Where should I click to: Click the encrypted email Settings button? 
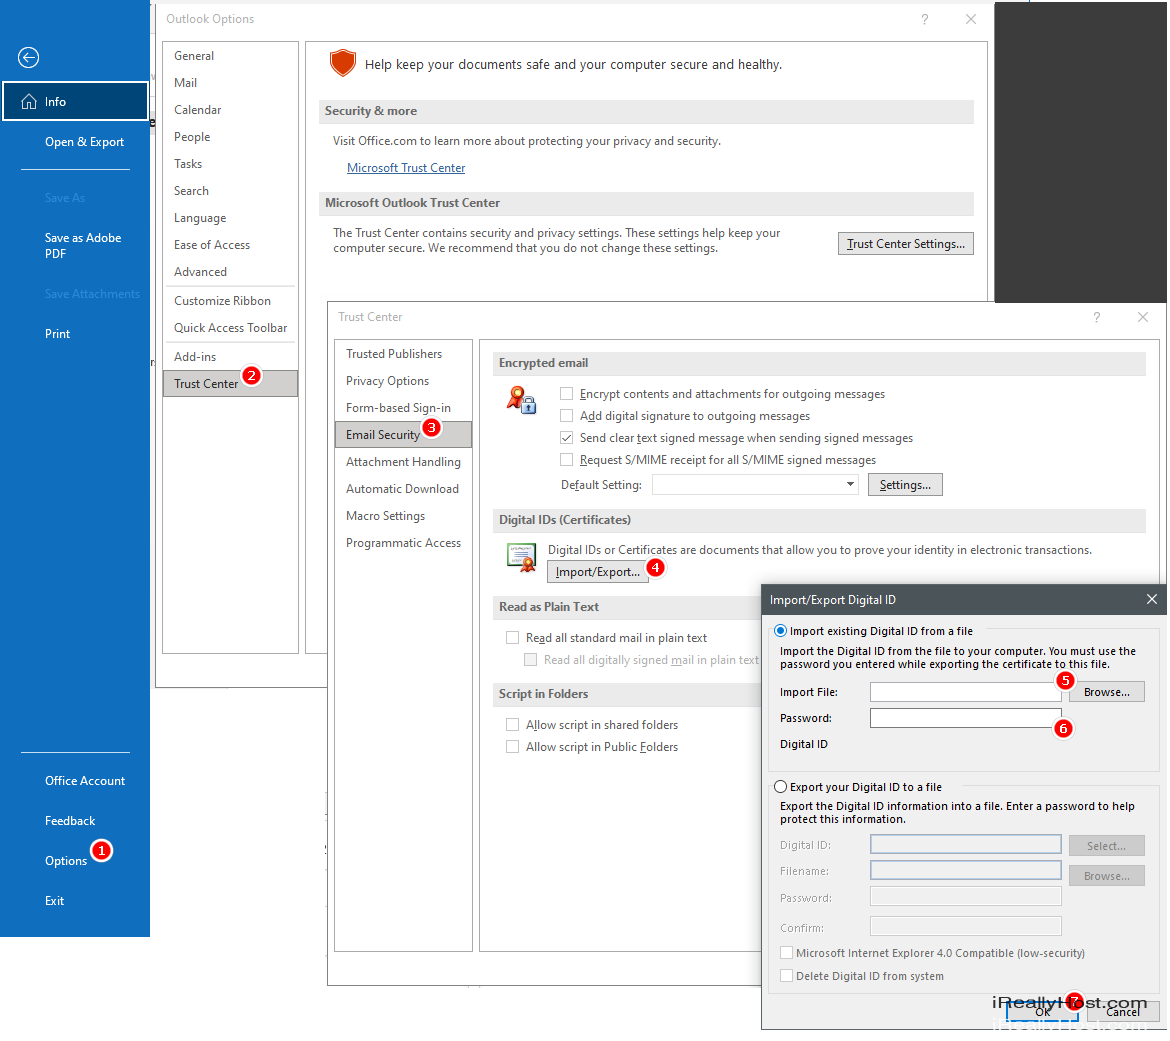pyautogui.click(x=904, y=485)
